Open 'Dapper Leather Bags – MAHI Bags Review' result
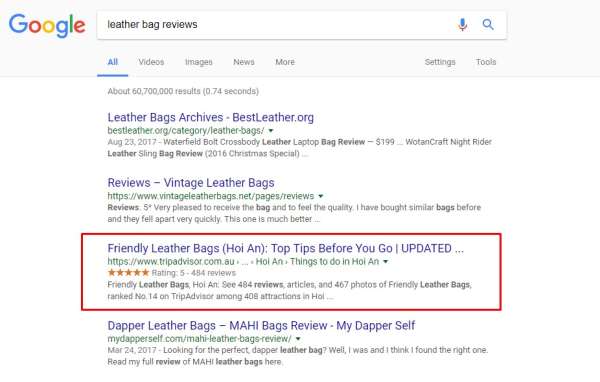Image resolution: width=600 pixels, height=382 pixels. [x=261, y=326]
